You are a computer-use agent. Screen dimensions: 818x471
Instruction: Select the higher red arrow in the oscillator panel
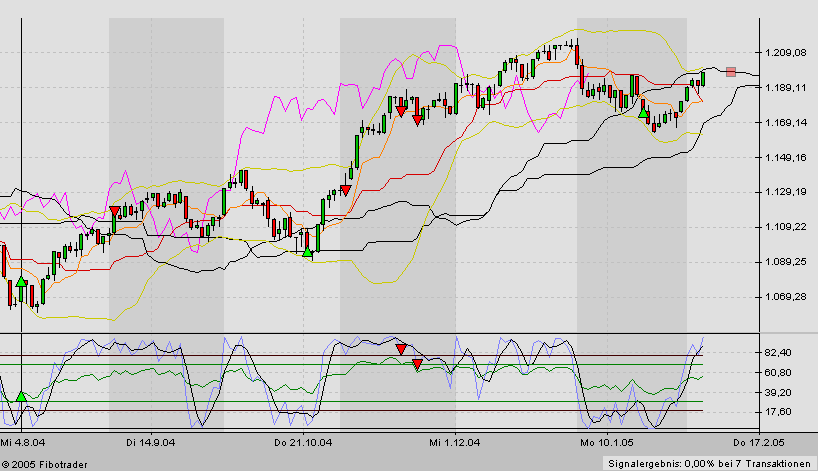pyautogui.click(x=400, y=349)
